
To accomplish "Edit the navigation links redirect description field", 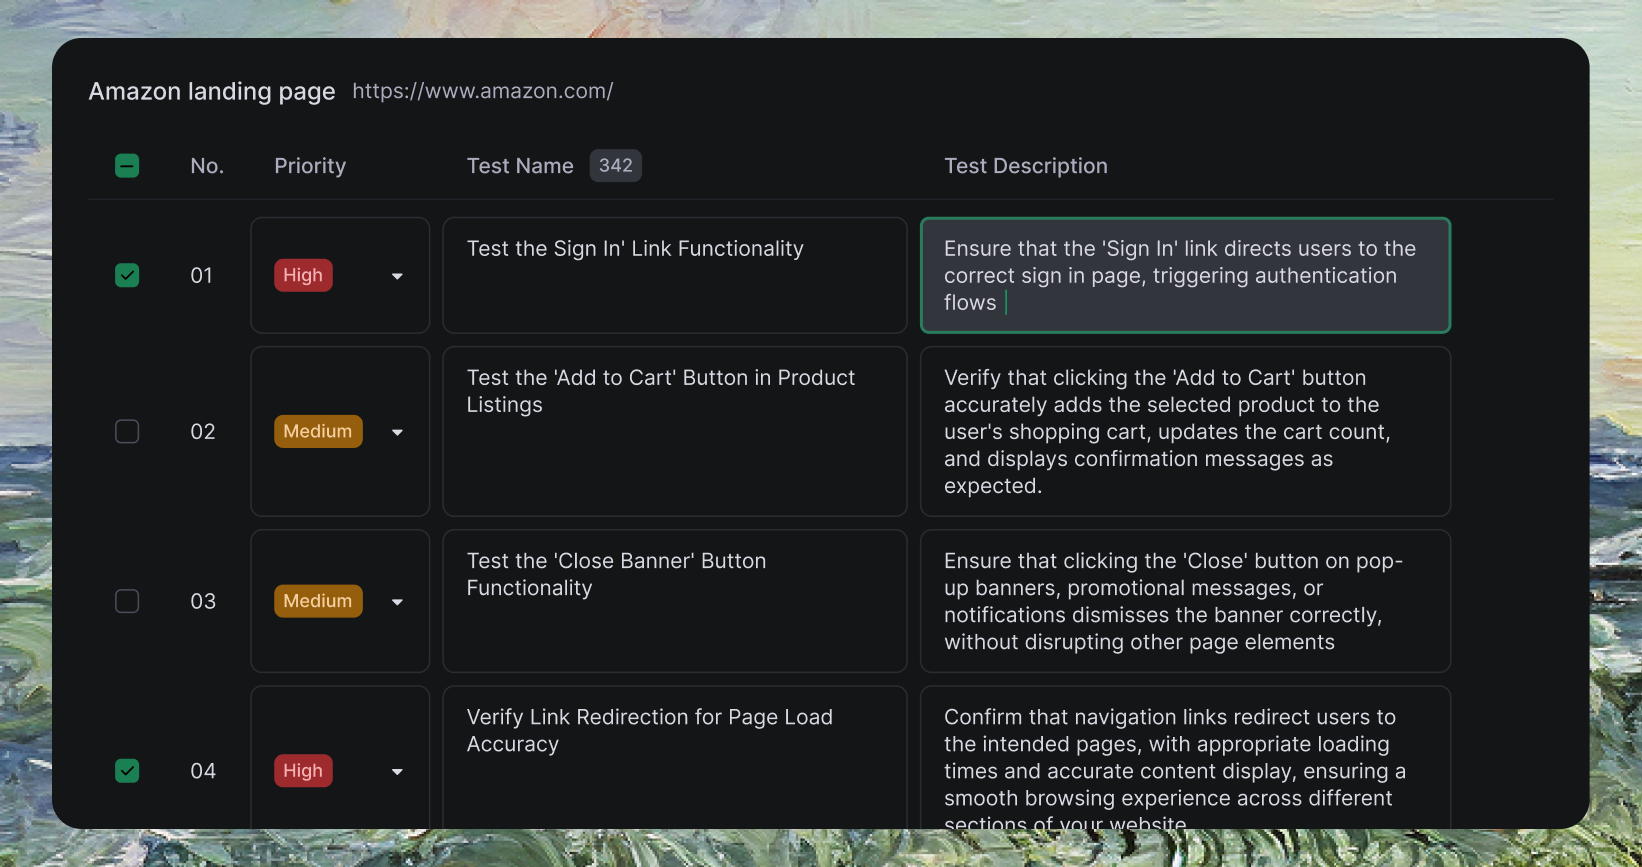I will pyautogui.click(x=1185, y=757).
